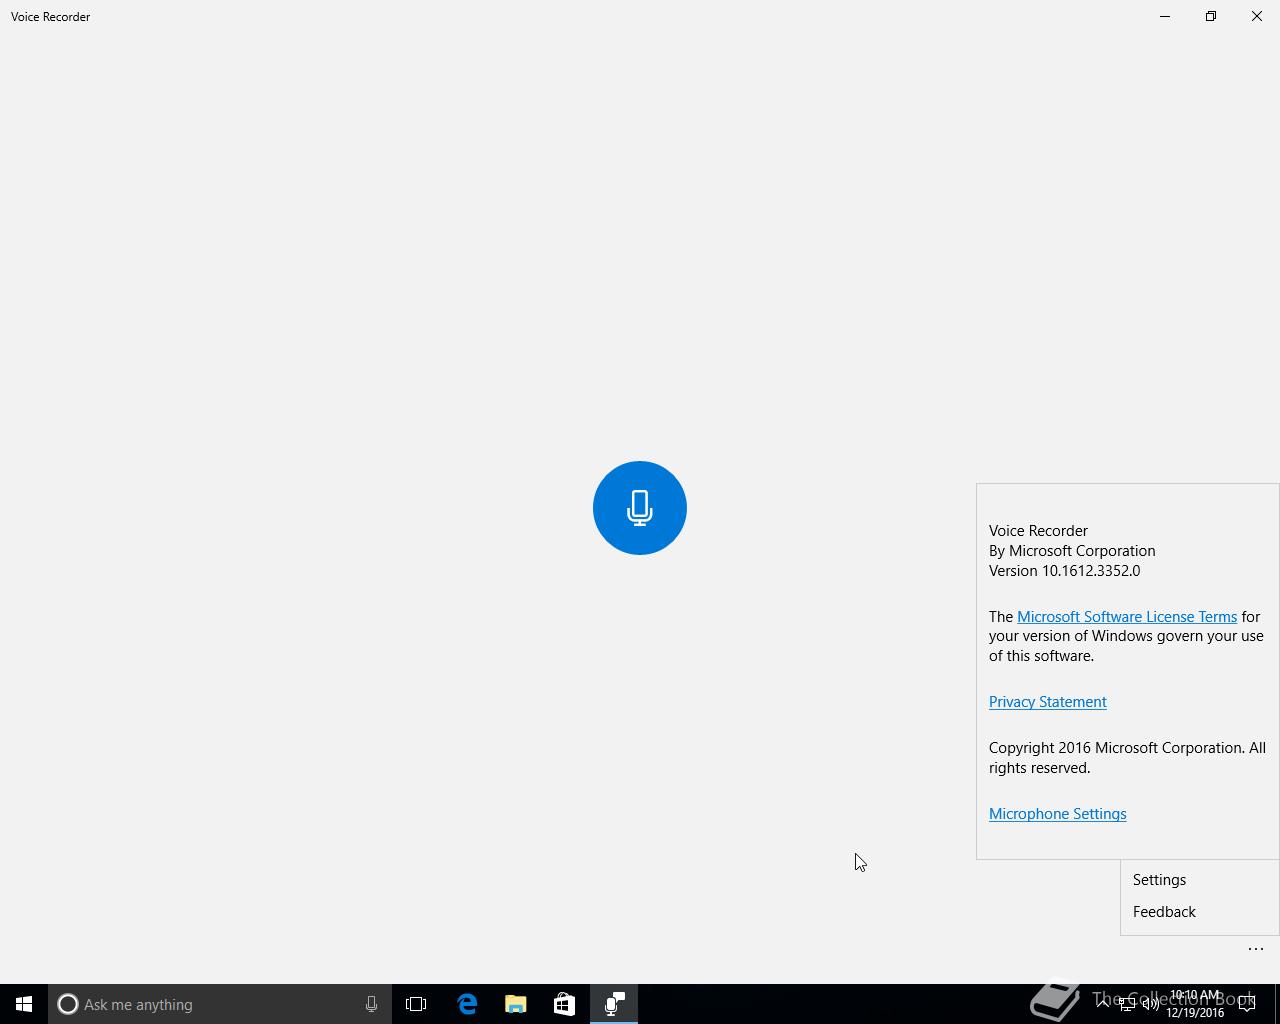Click 'Copyright 2016 Microsoft Corporation' text

[1115, 748]
